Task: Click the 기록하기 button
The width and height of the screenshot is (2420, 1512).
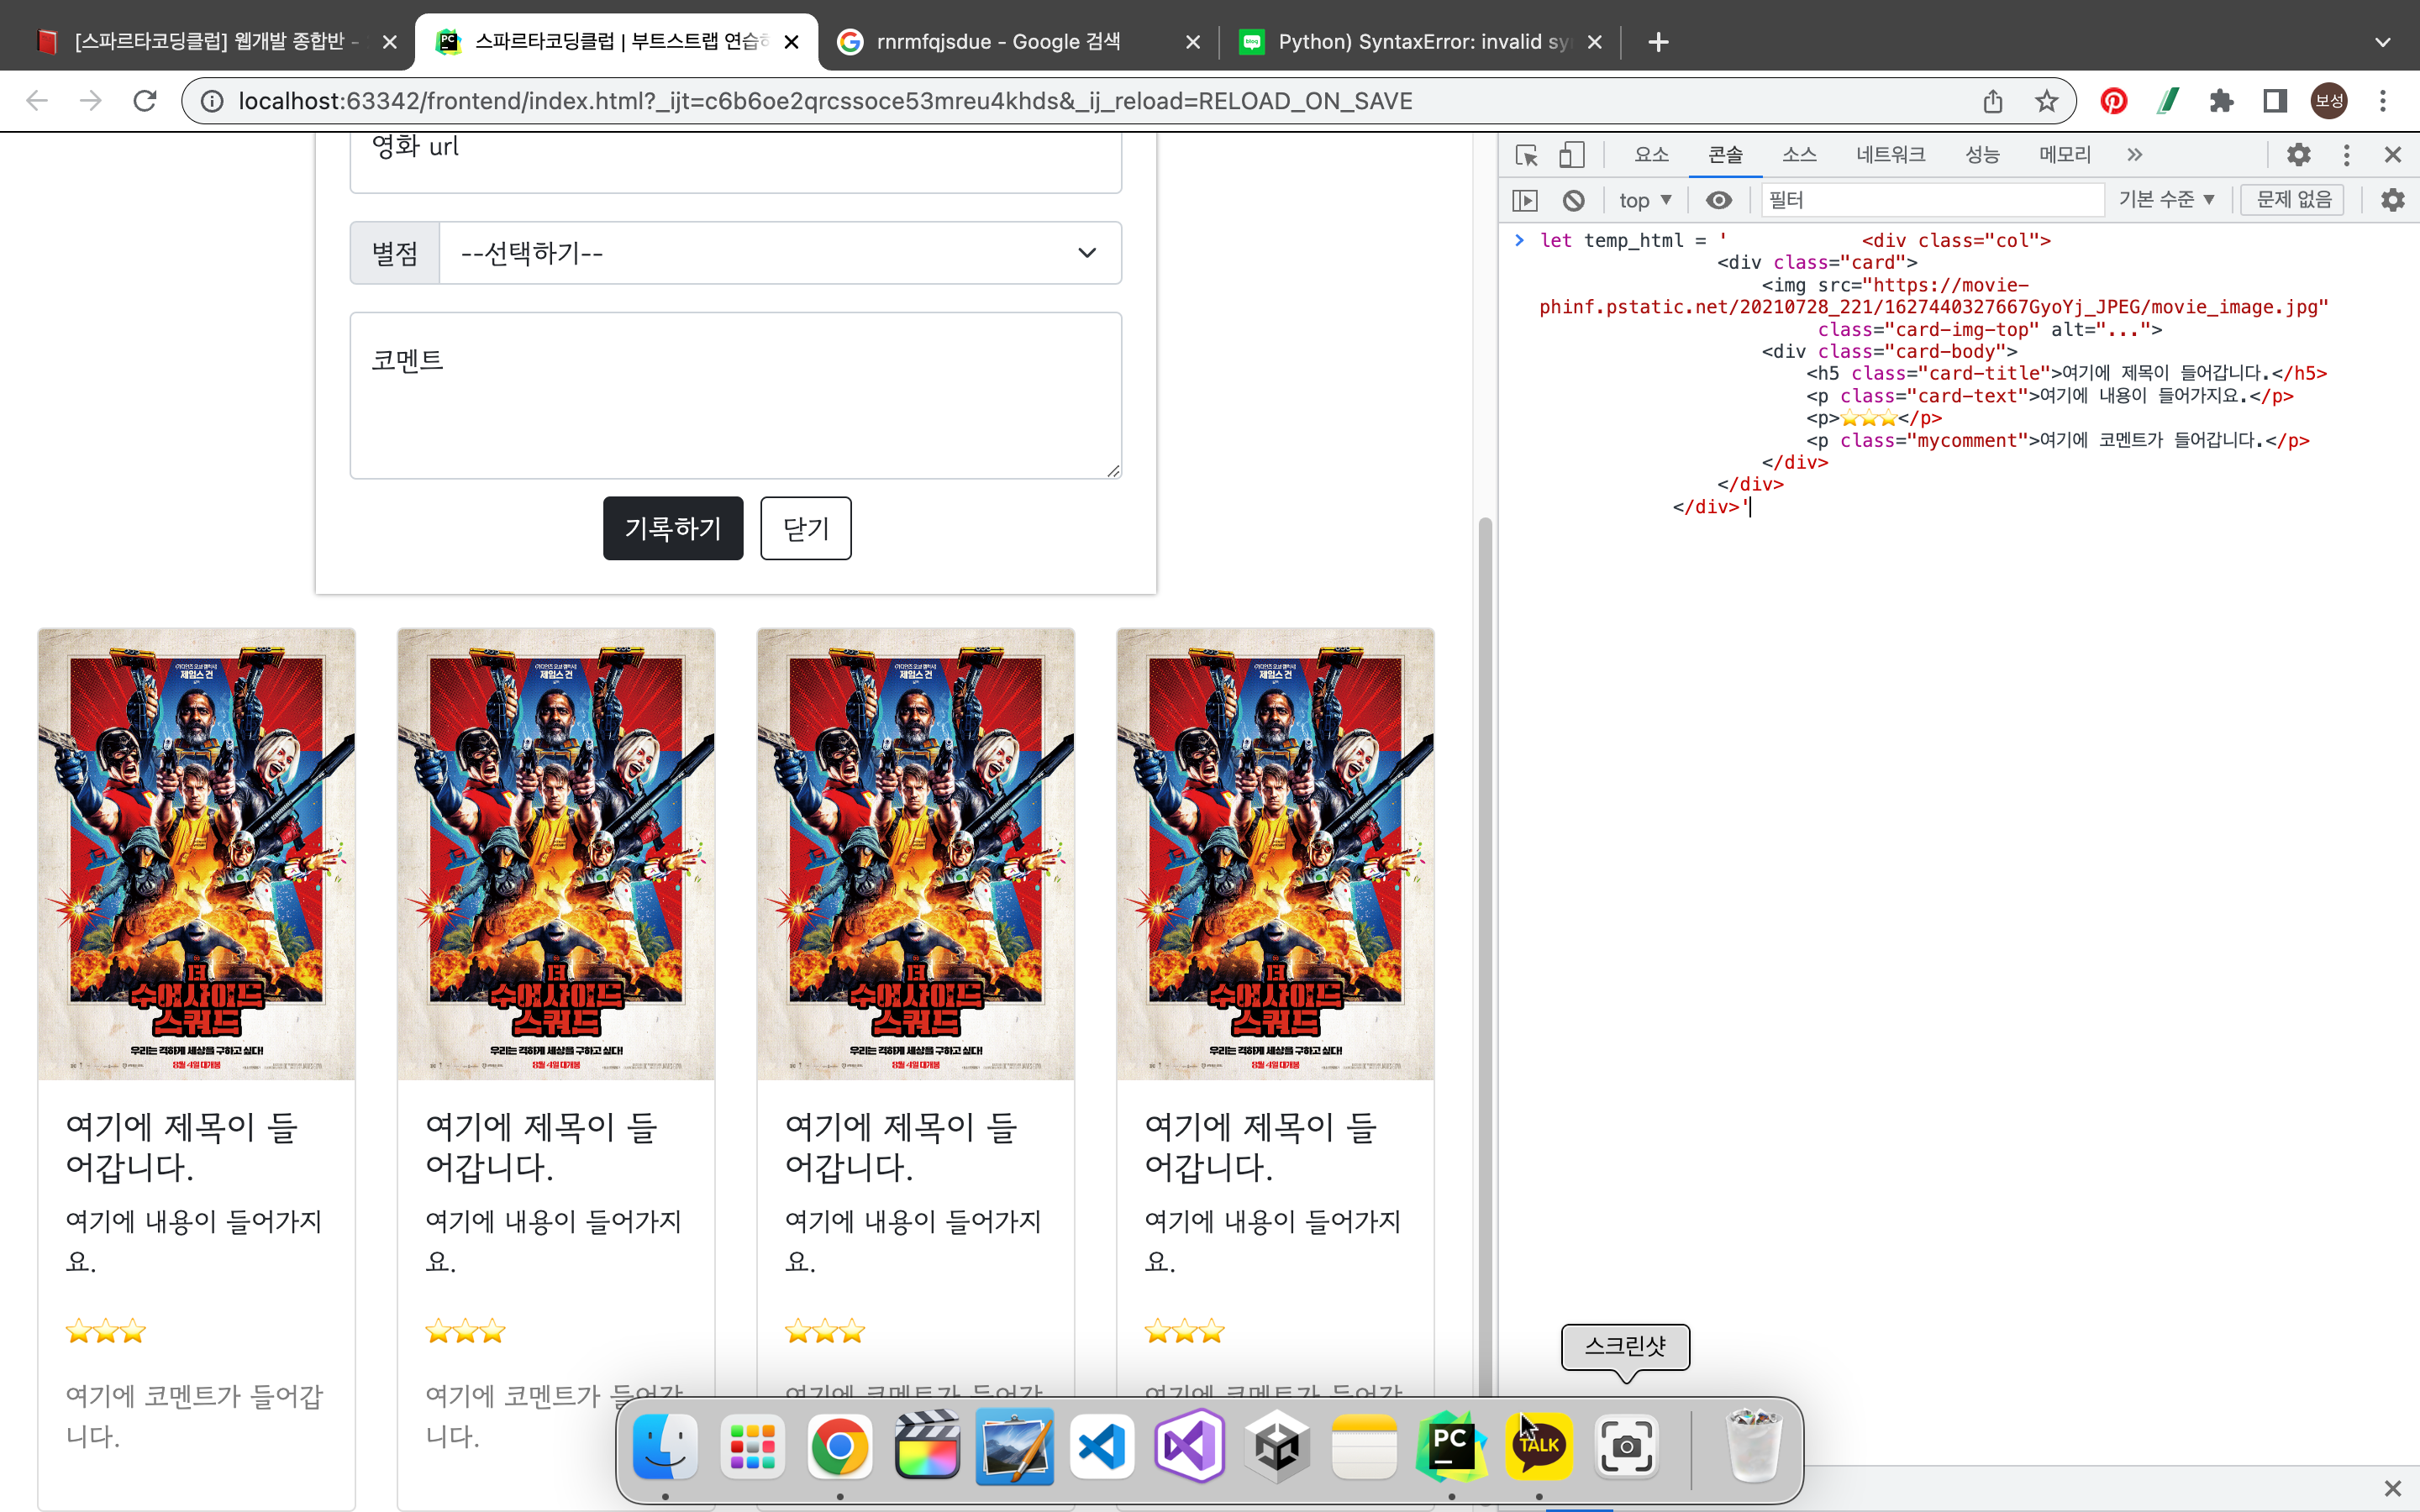Action: point(673,528)
